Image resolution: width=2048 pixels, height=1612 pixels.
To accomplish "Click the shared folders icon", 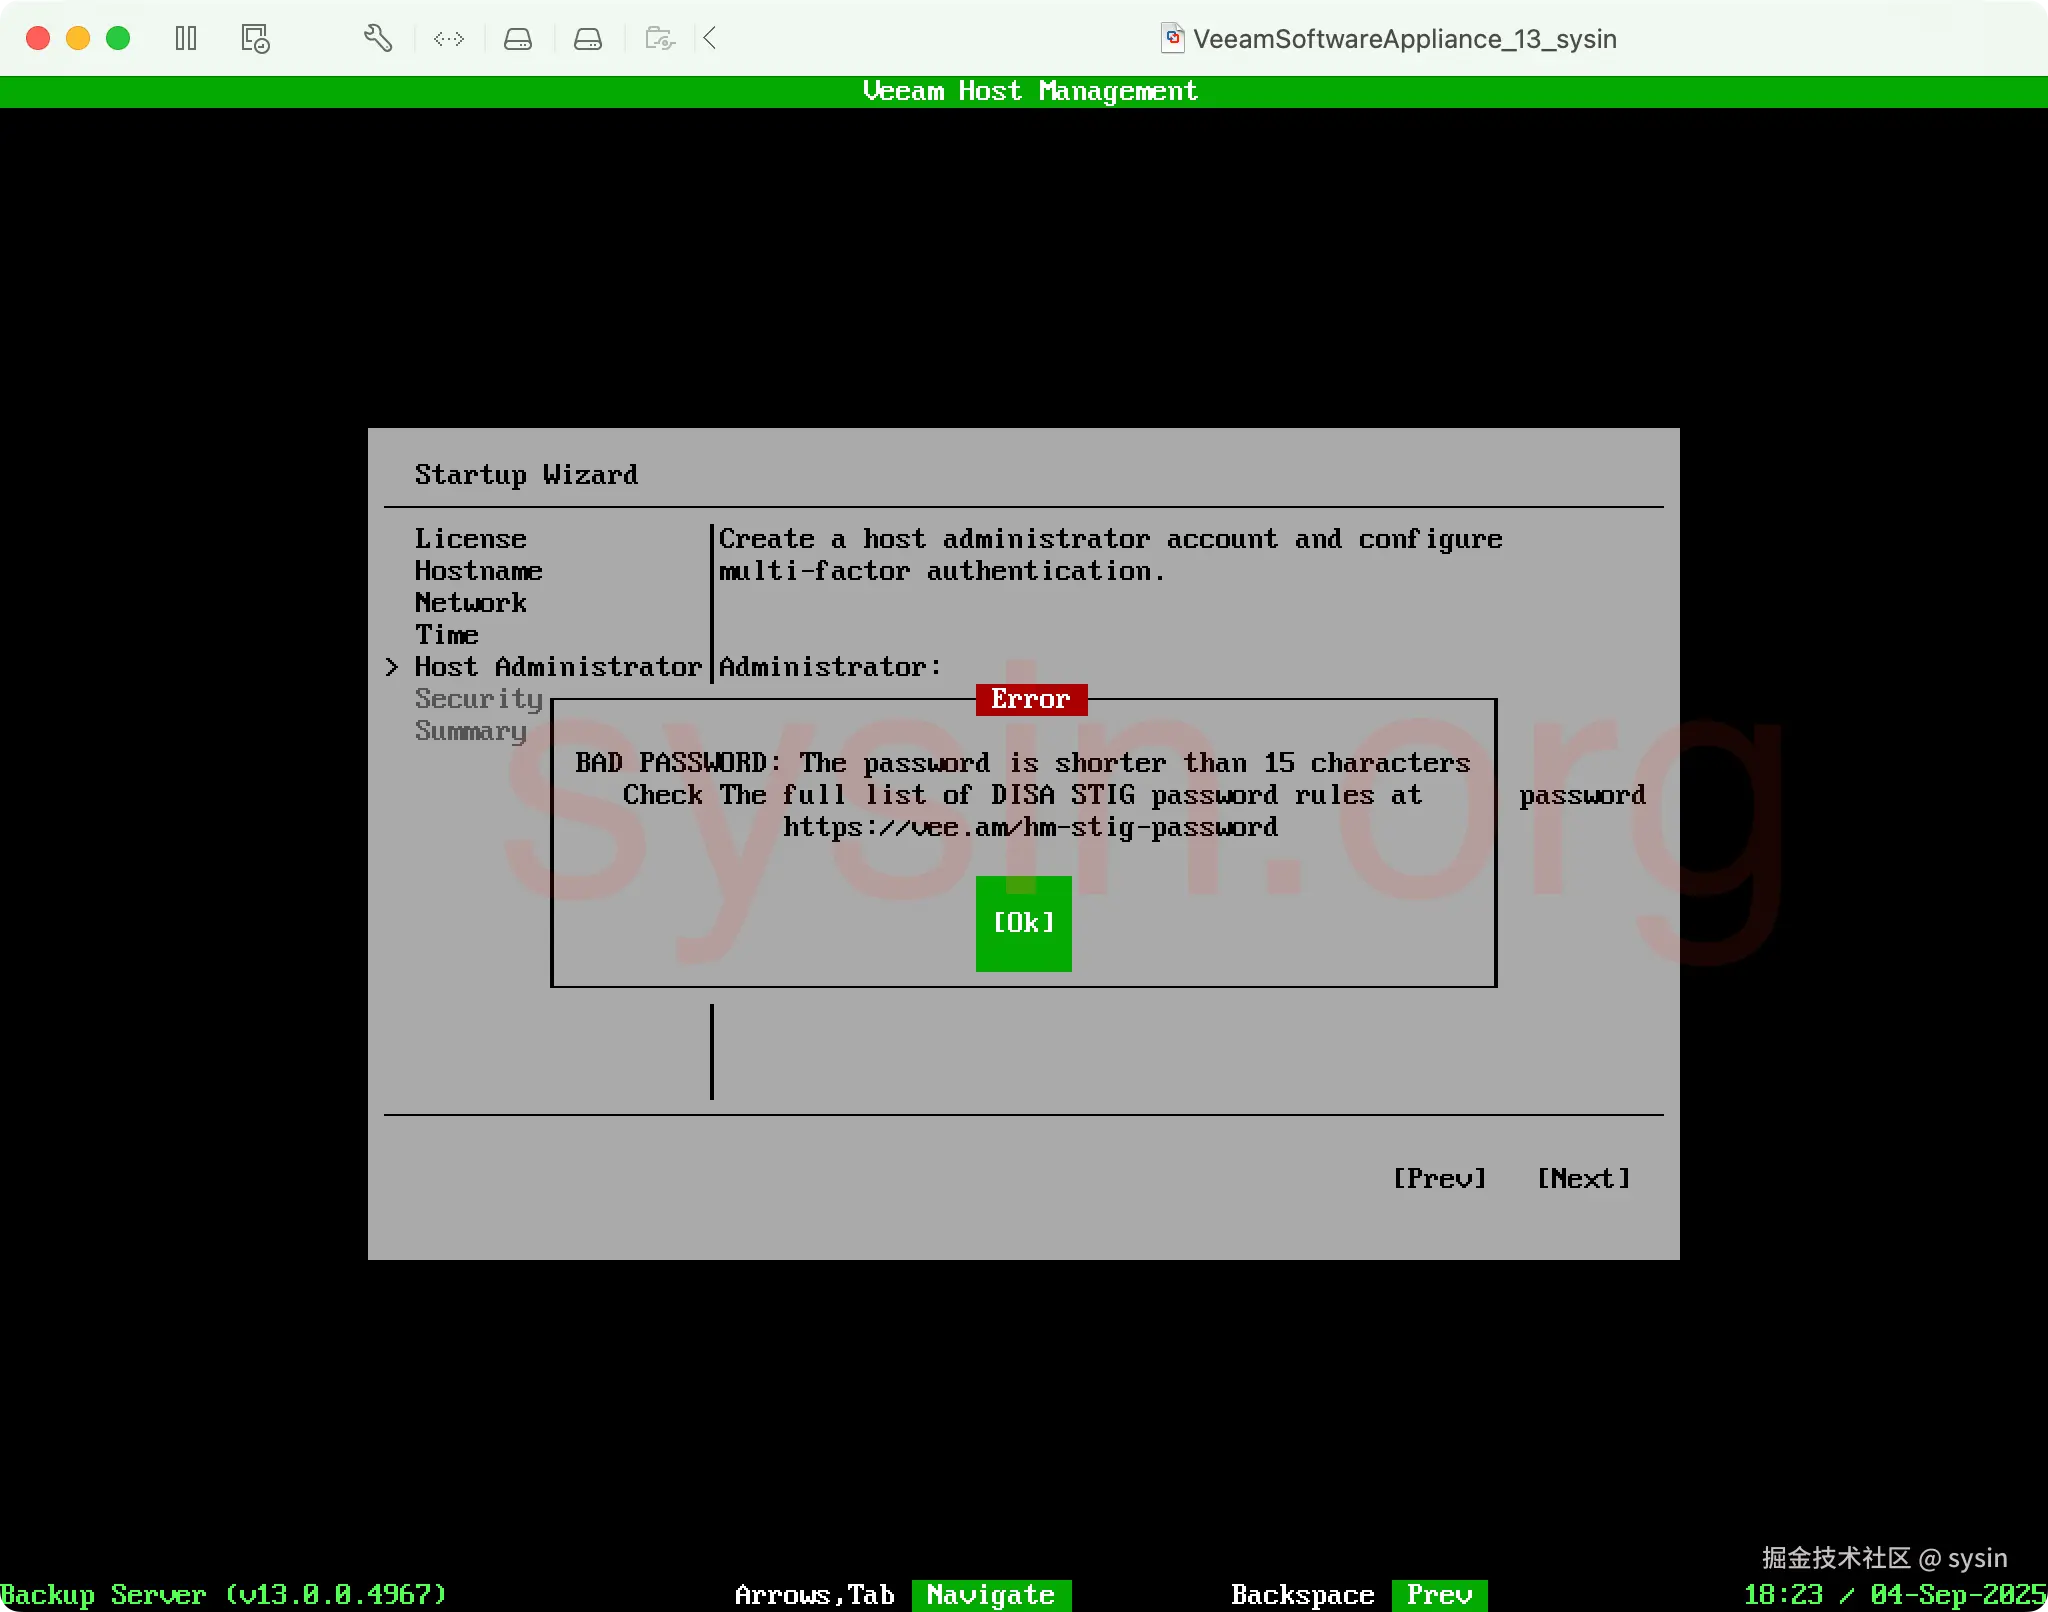I will click(x=660, y=39).
